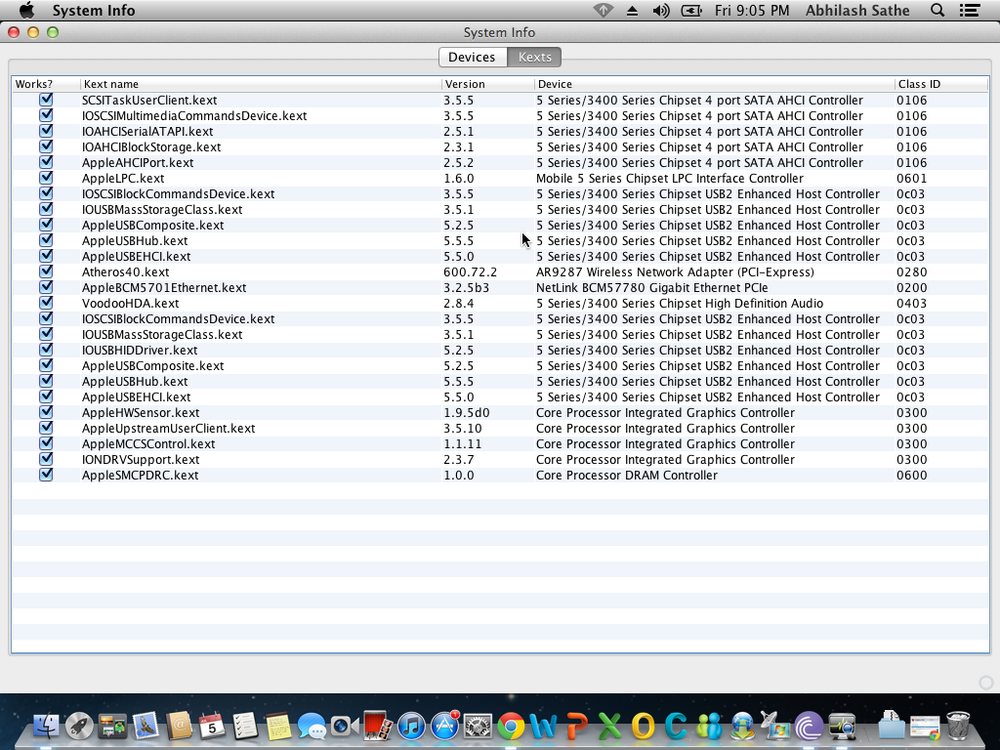Launch Microsoft Excel from the dock
The width and height of the screenshot is (1000, 750).
click(610, 724)
